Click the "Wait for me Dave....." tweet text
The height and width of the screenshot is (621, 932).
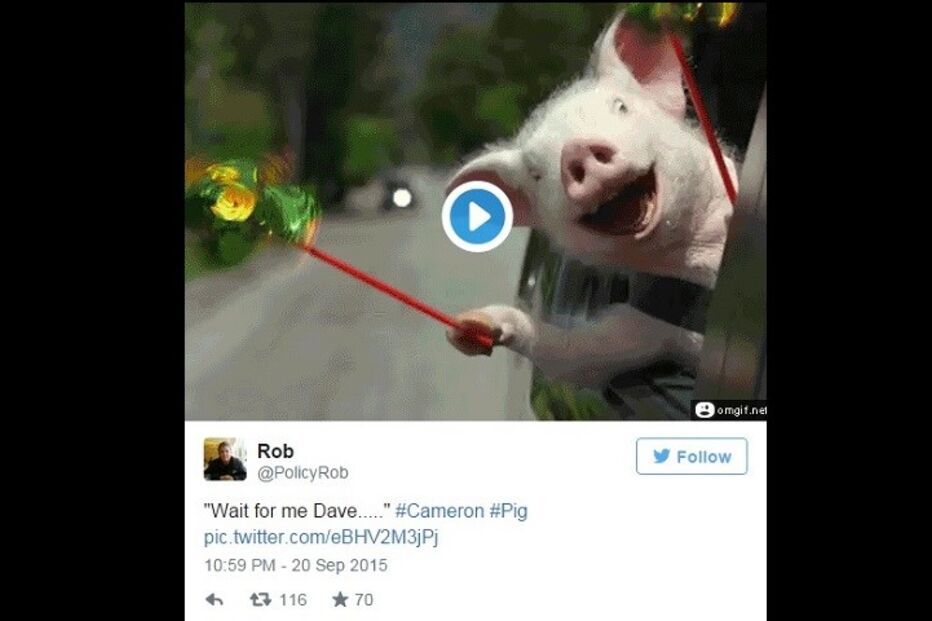pyautogui.click(x=297, y=511)
